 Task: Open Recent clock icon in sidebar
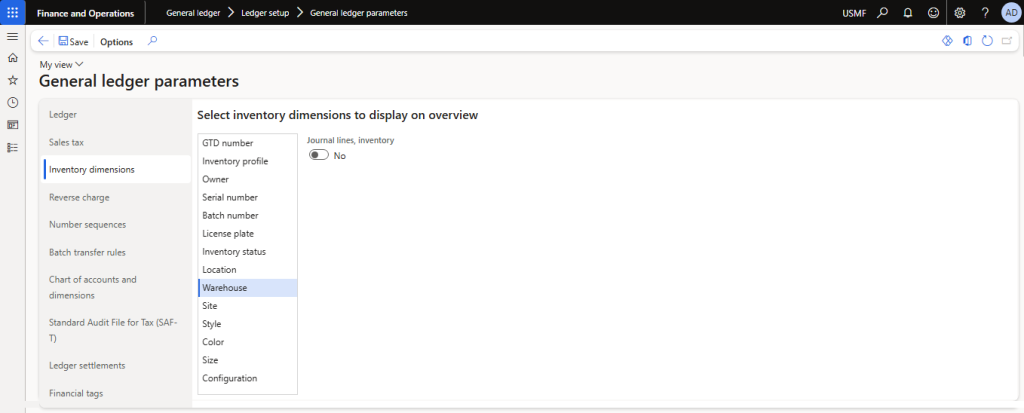[x=12, y=102]
